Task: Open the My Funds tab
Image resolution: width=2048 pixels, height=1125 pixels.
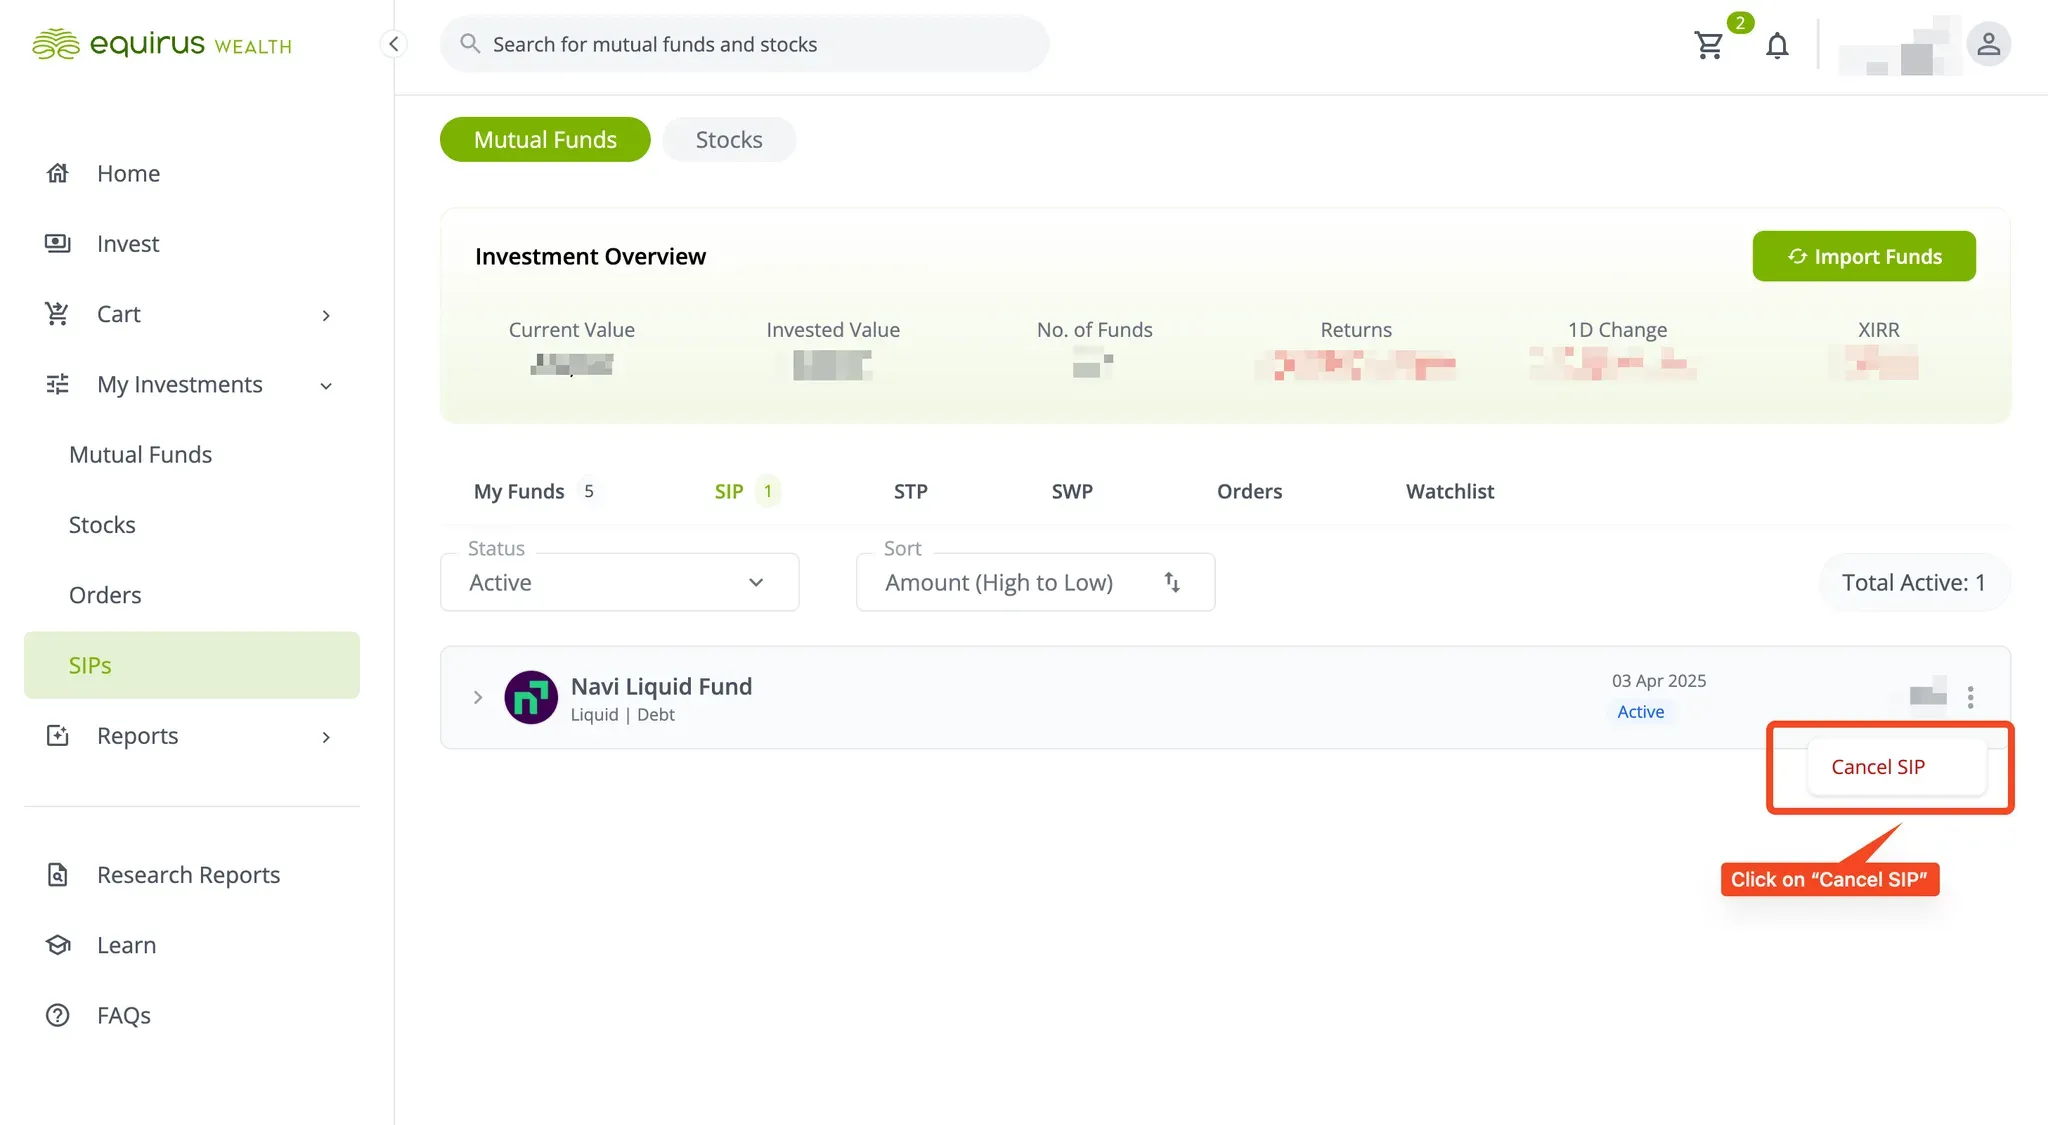Action: pos(536,491)
